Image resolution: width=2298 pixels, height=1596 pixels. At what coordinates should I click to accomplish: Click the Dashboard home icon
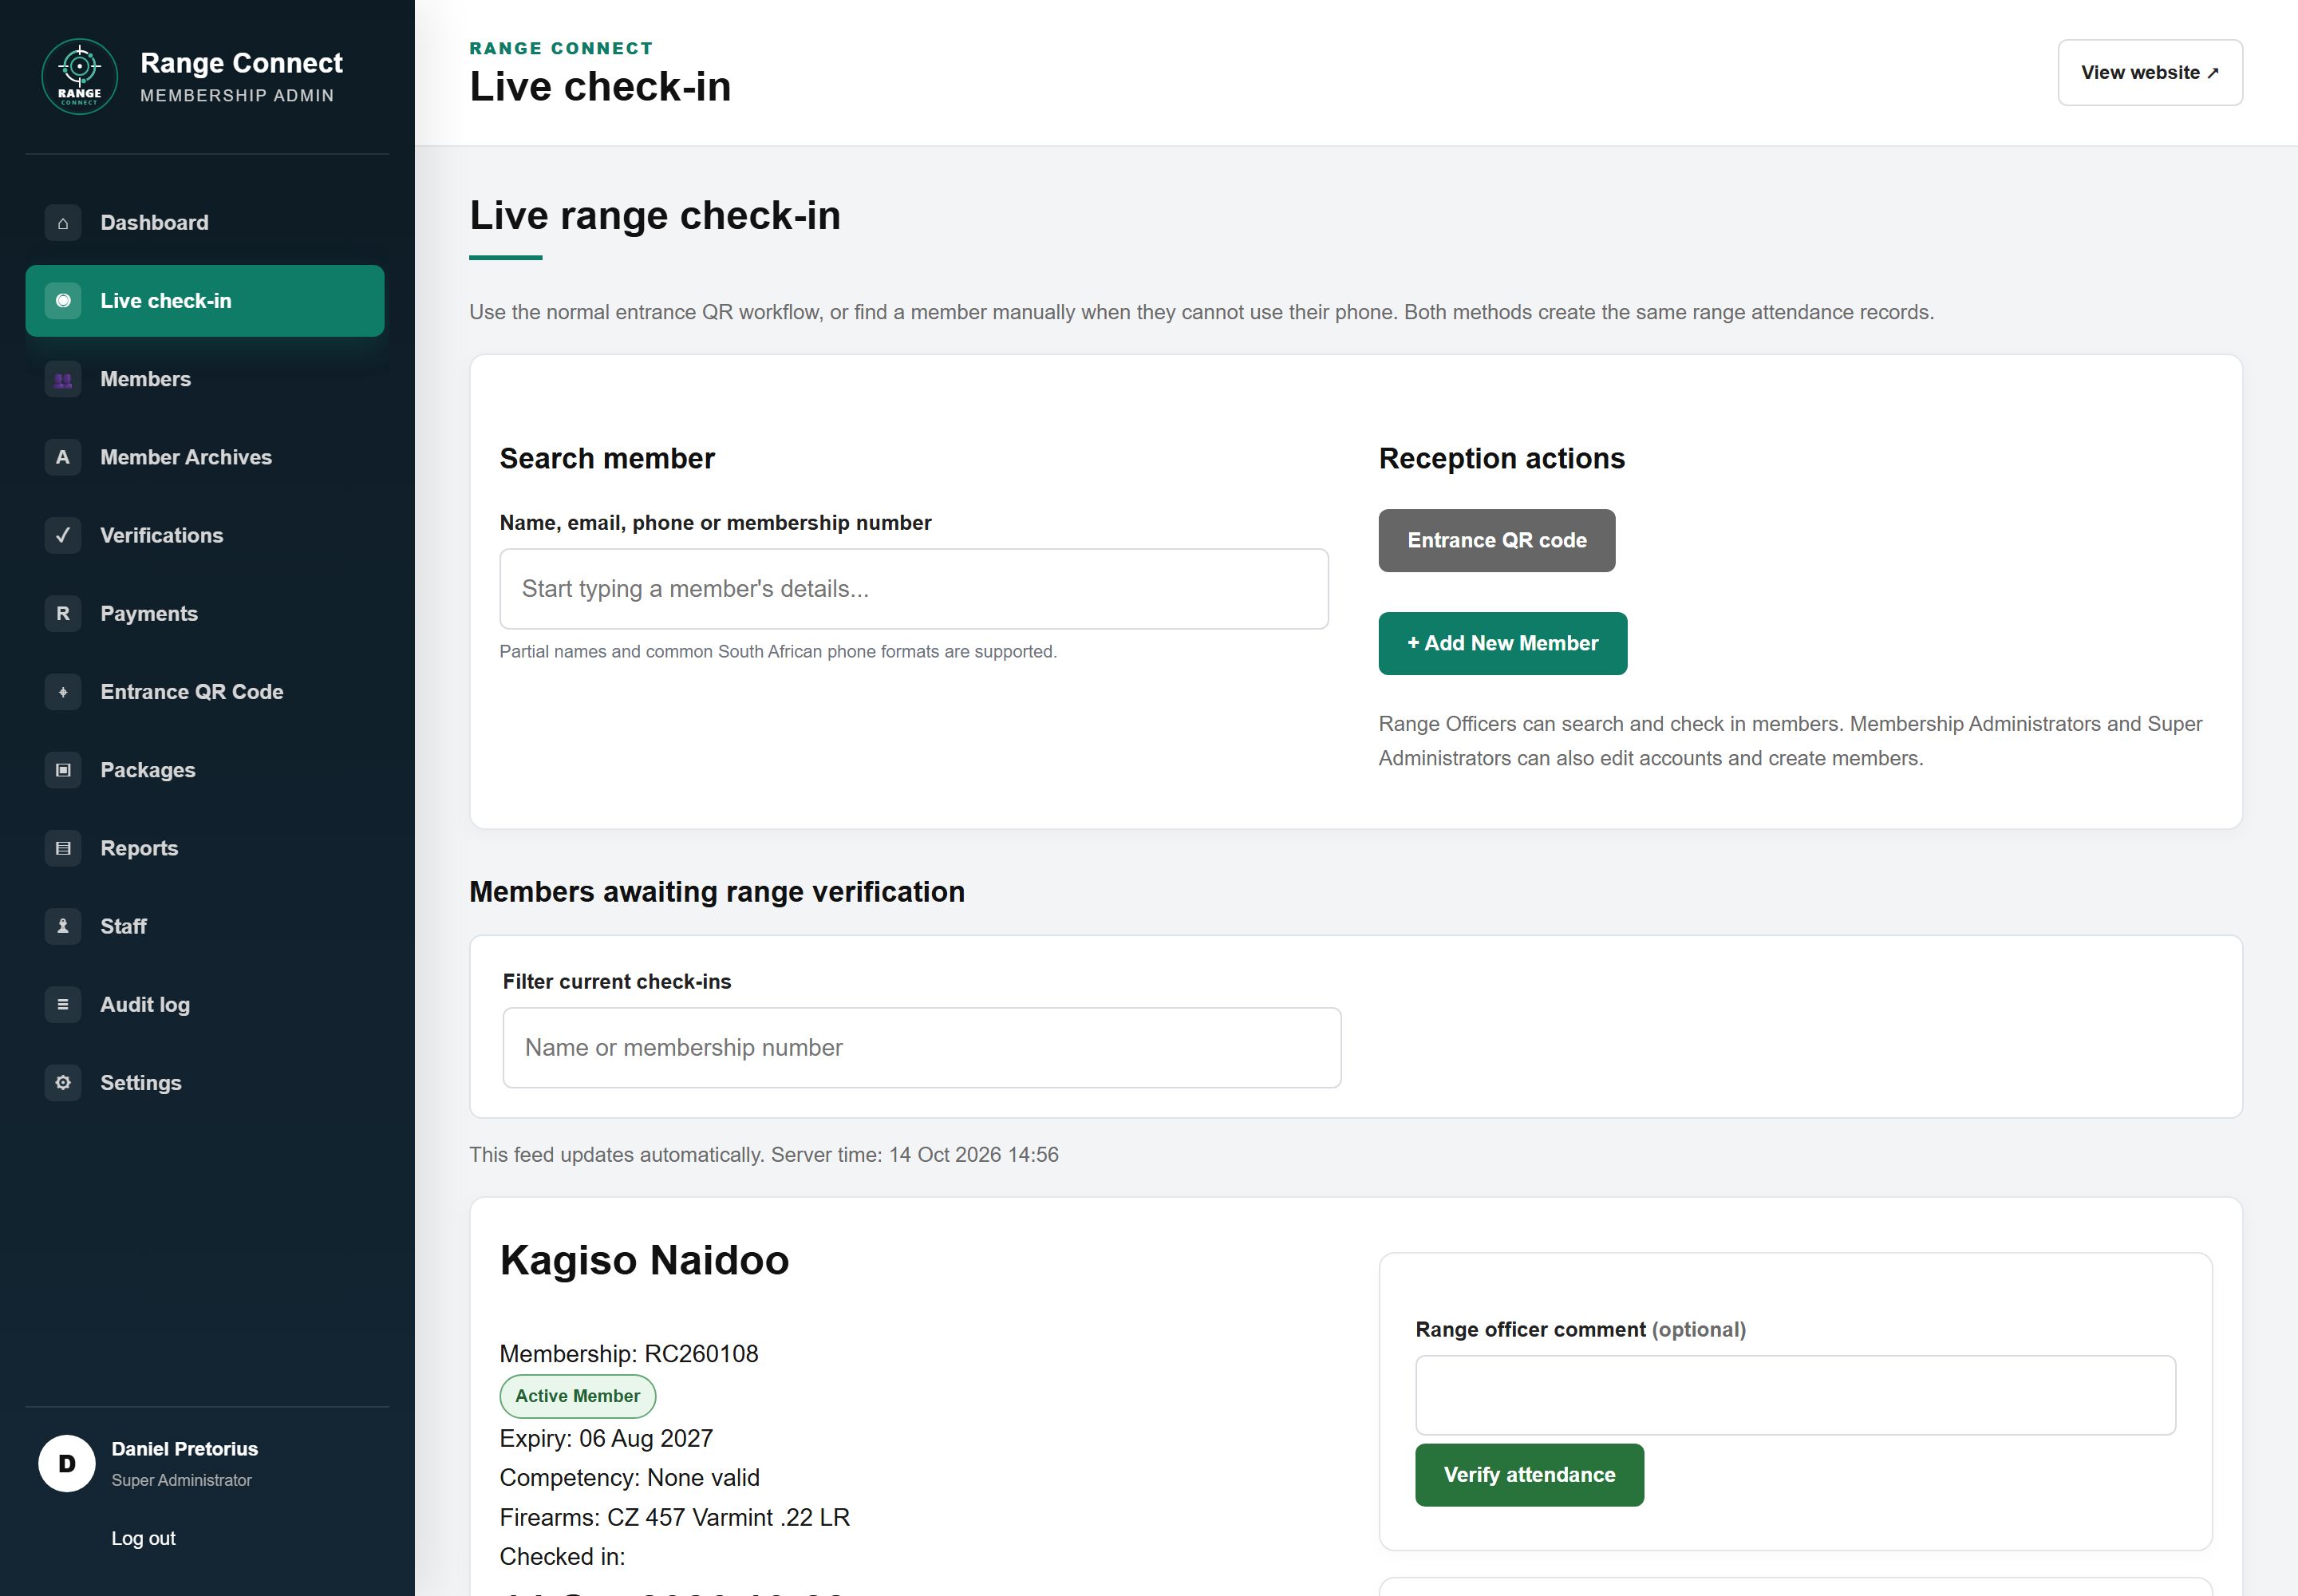[x=63, y=223]
